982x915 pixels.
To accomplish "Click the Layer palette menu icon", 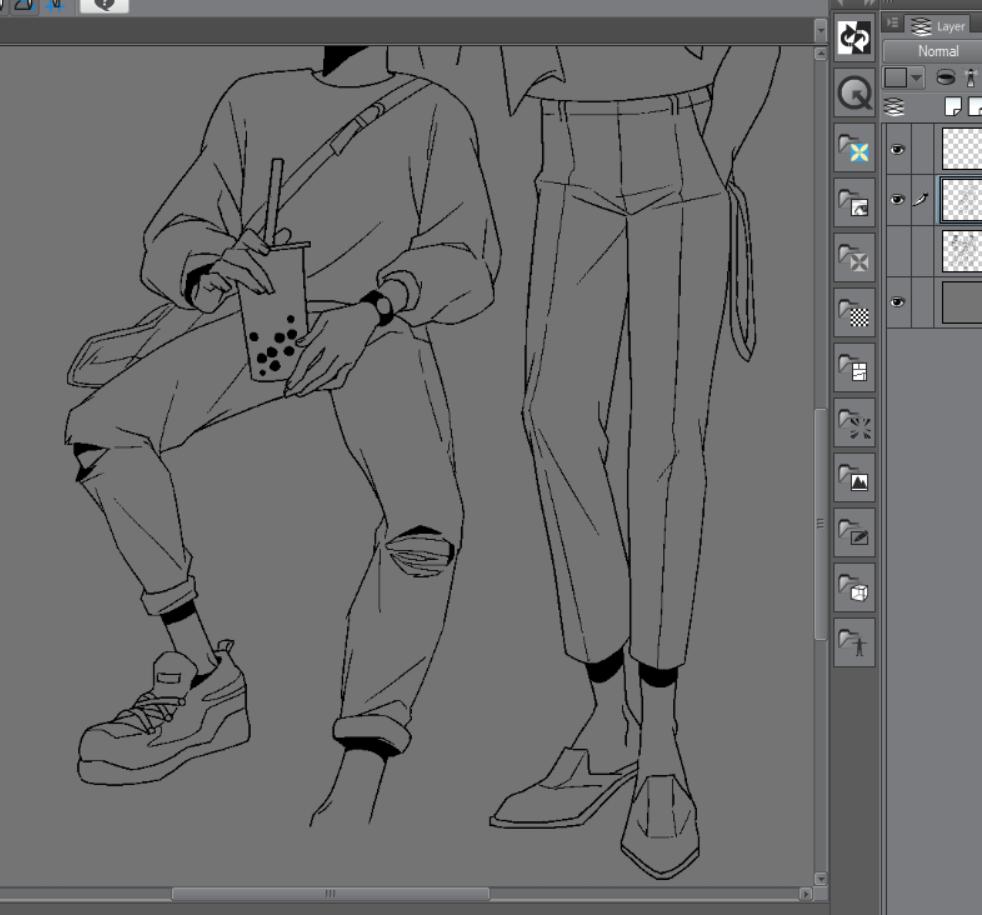I will click(892, 23).
